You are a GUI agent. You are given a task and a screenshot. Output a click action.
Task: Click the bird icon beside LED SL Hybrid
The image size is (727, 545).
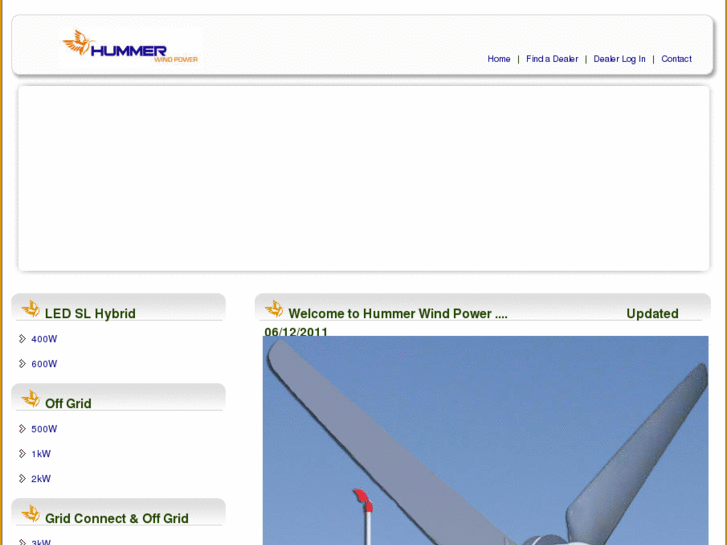(31, 308)
